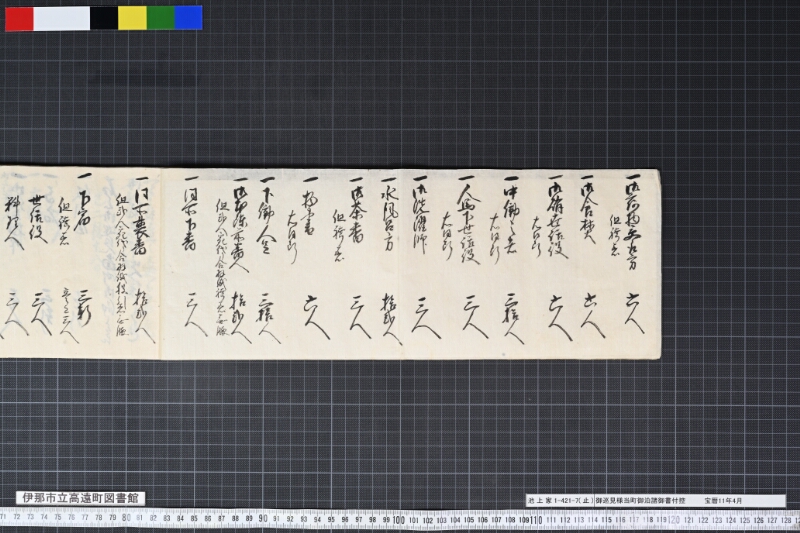Click the black color patch
The height and width of the screenshot is (533, 800).
point(104,18)
